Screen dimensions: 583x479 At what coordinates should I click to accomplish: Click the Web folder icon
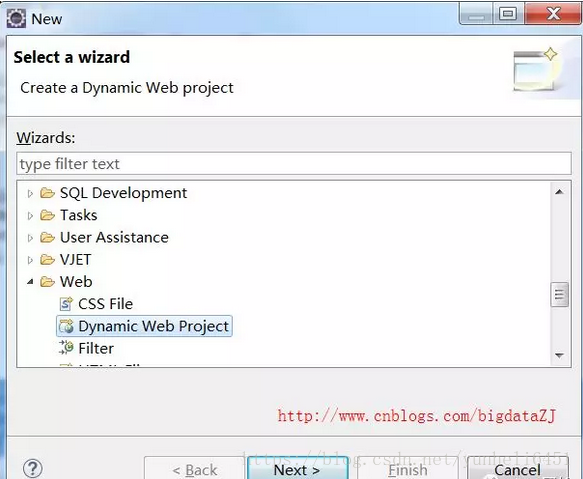[47, 282]
